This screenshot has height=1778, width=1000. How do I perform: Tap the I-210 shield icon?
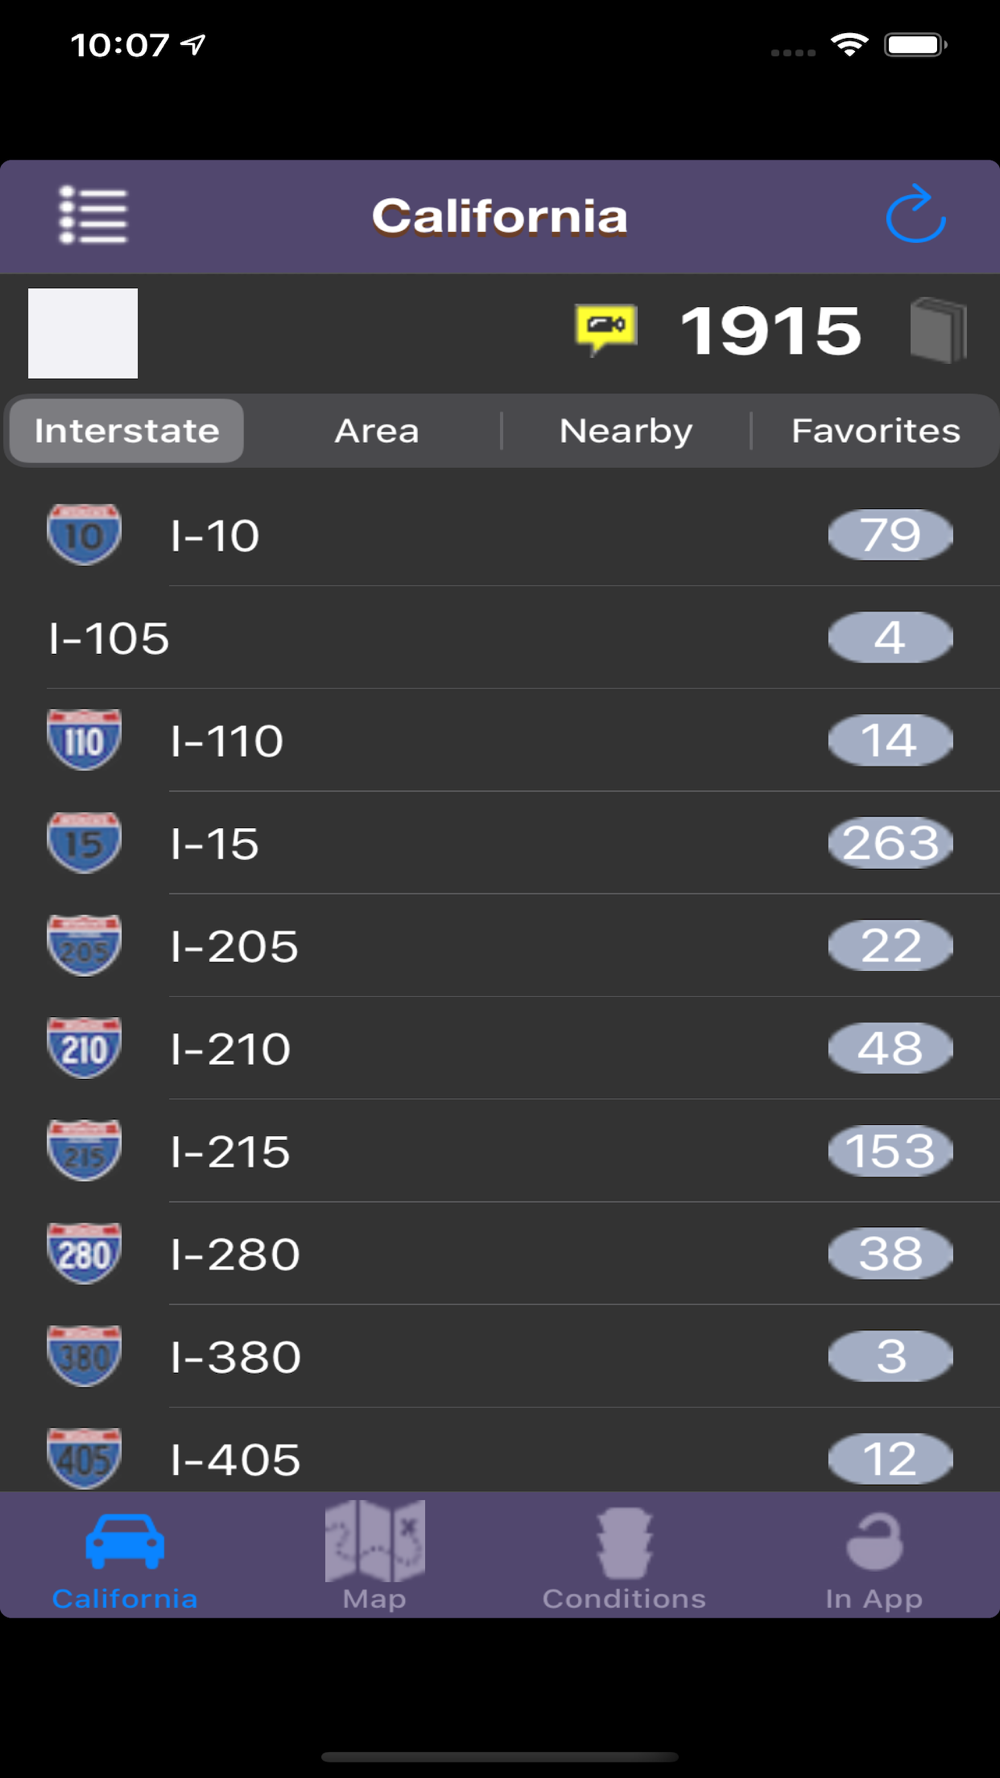click(x=84, y=1048)
